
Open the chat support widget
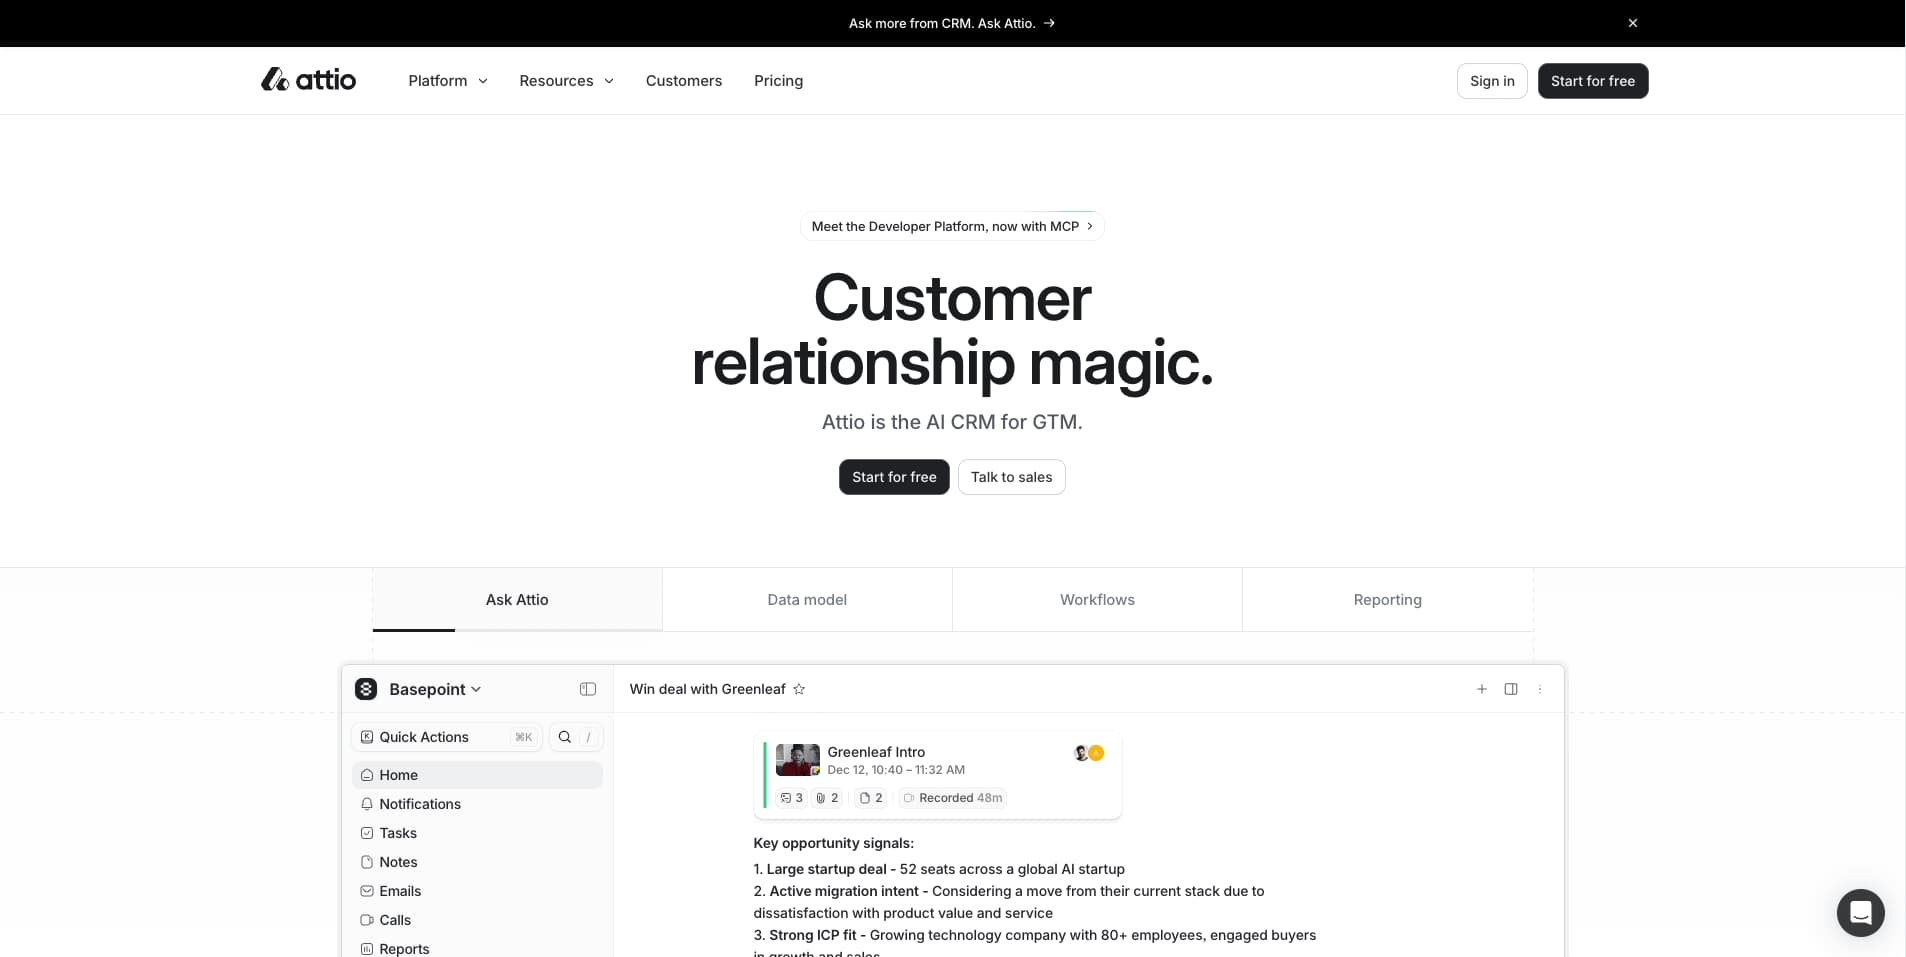1860,913
